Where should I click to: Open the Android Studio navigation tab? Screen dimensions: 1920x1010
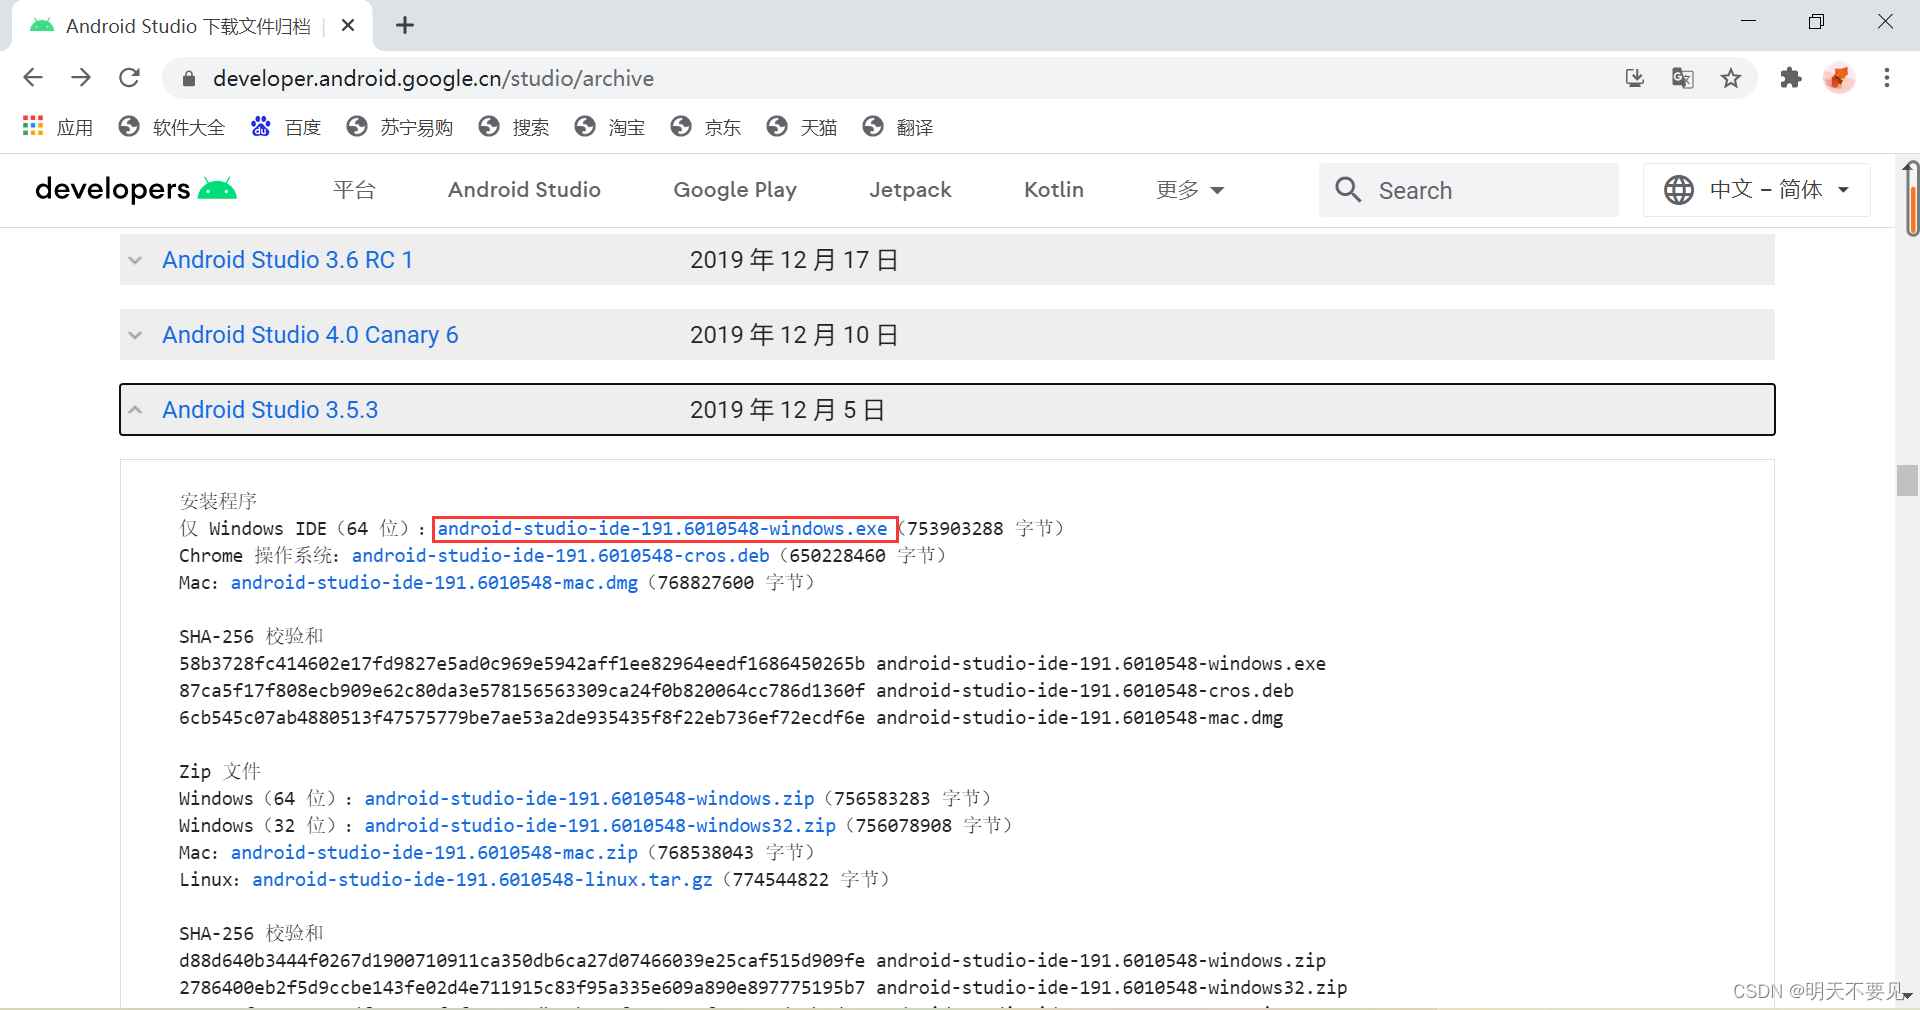(x=524, y=190)
